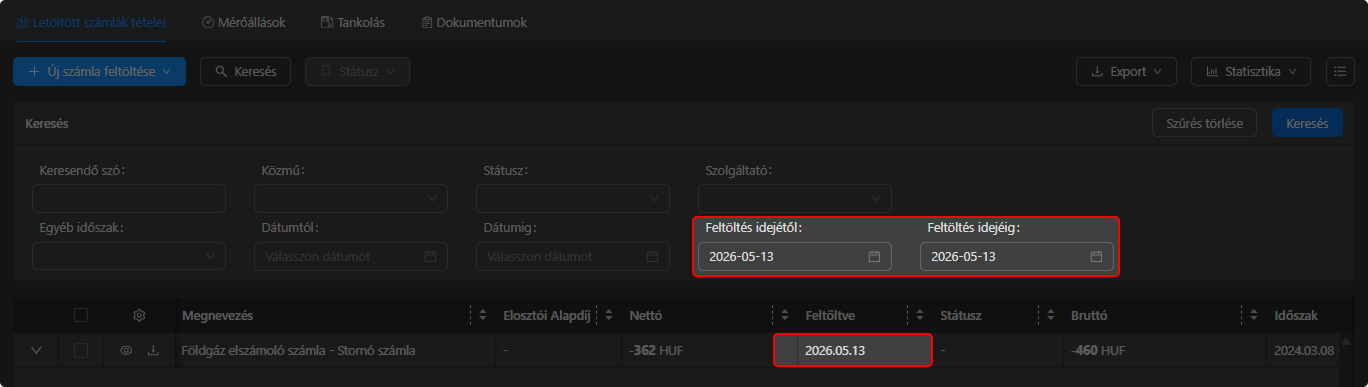The image size is (1368, 387).
Task: Focus the Keresendő szó input field
Action: click(x=129, y=199)
